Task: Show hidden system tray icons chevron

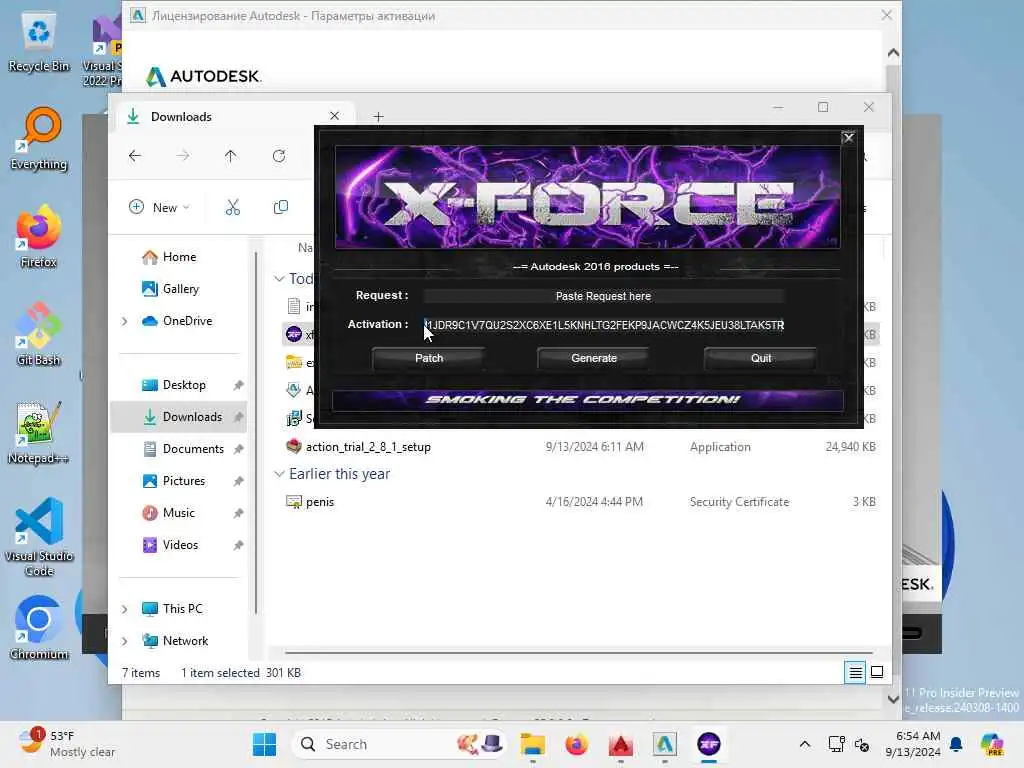Action: click(x=805, y=744)
